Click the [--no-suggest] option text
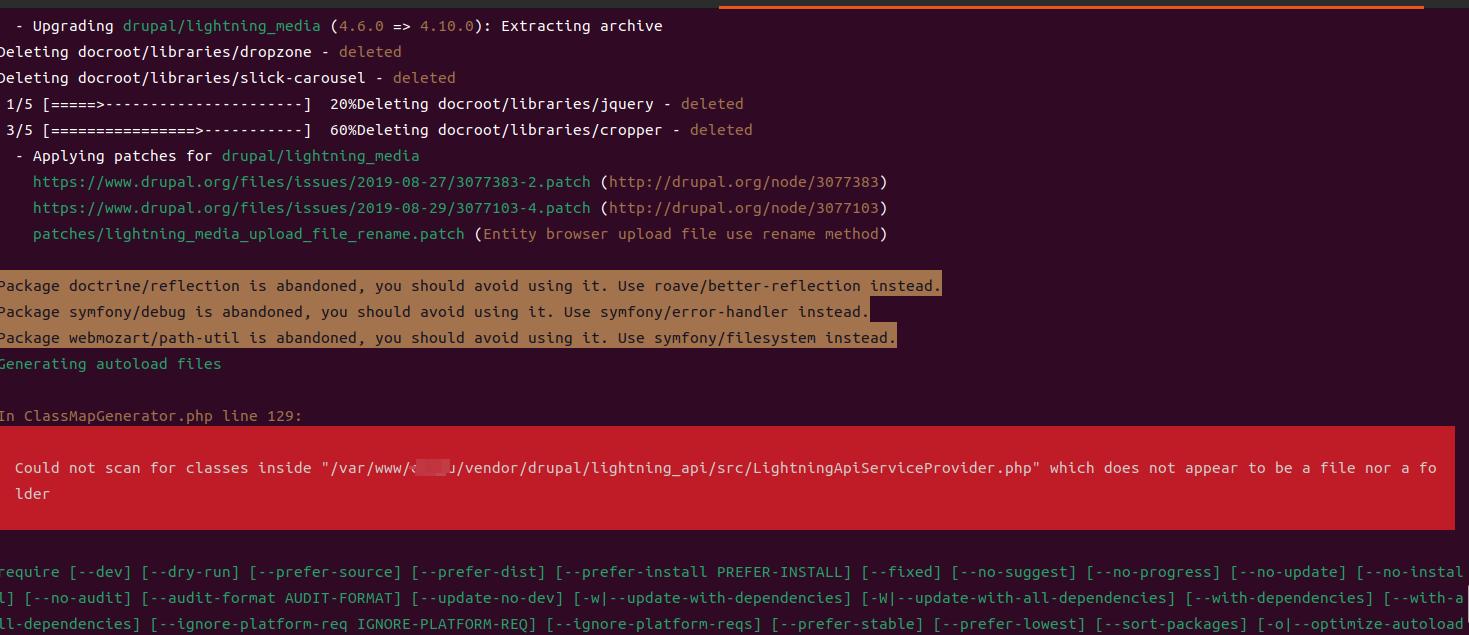This screenshot has height=635, width=1469. coord(1014,572)
